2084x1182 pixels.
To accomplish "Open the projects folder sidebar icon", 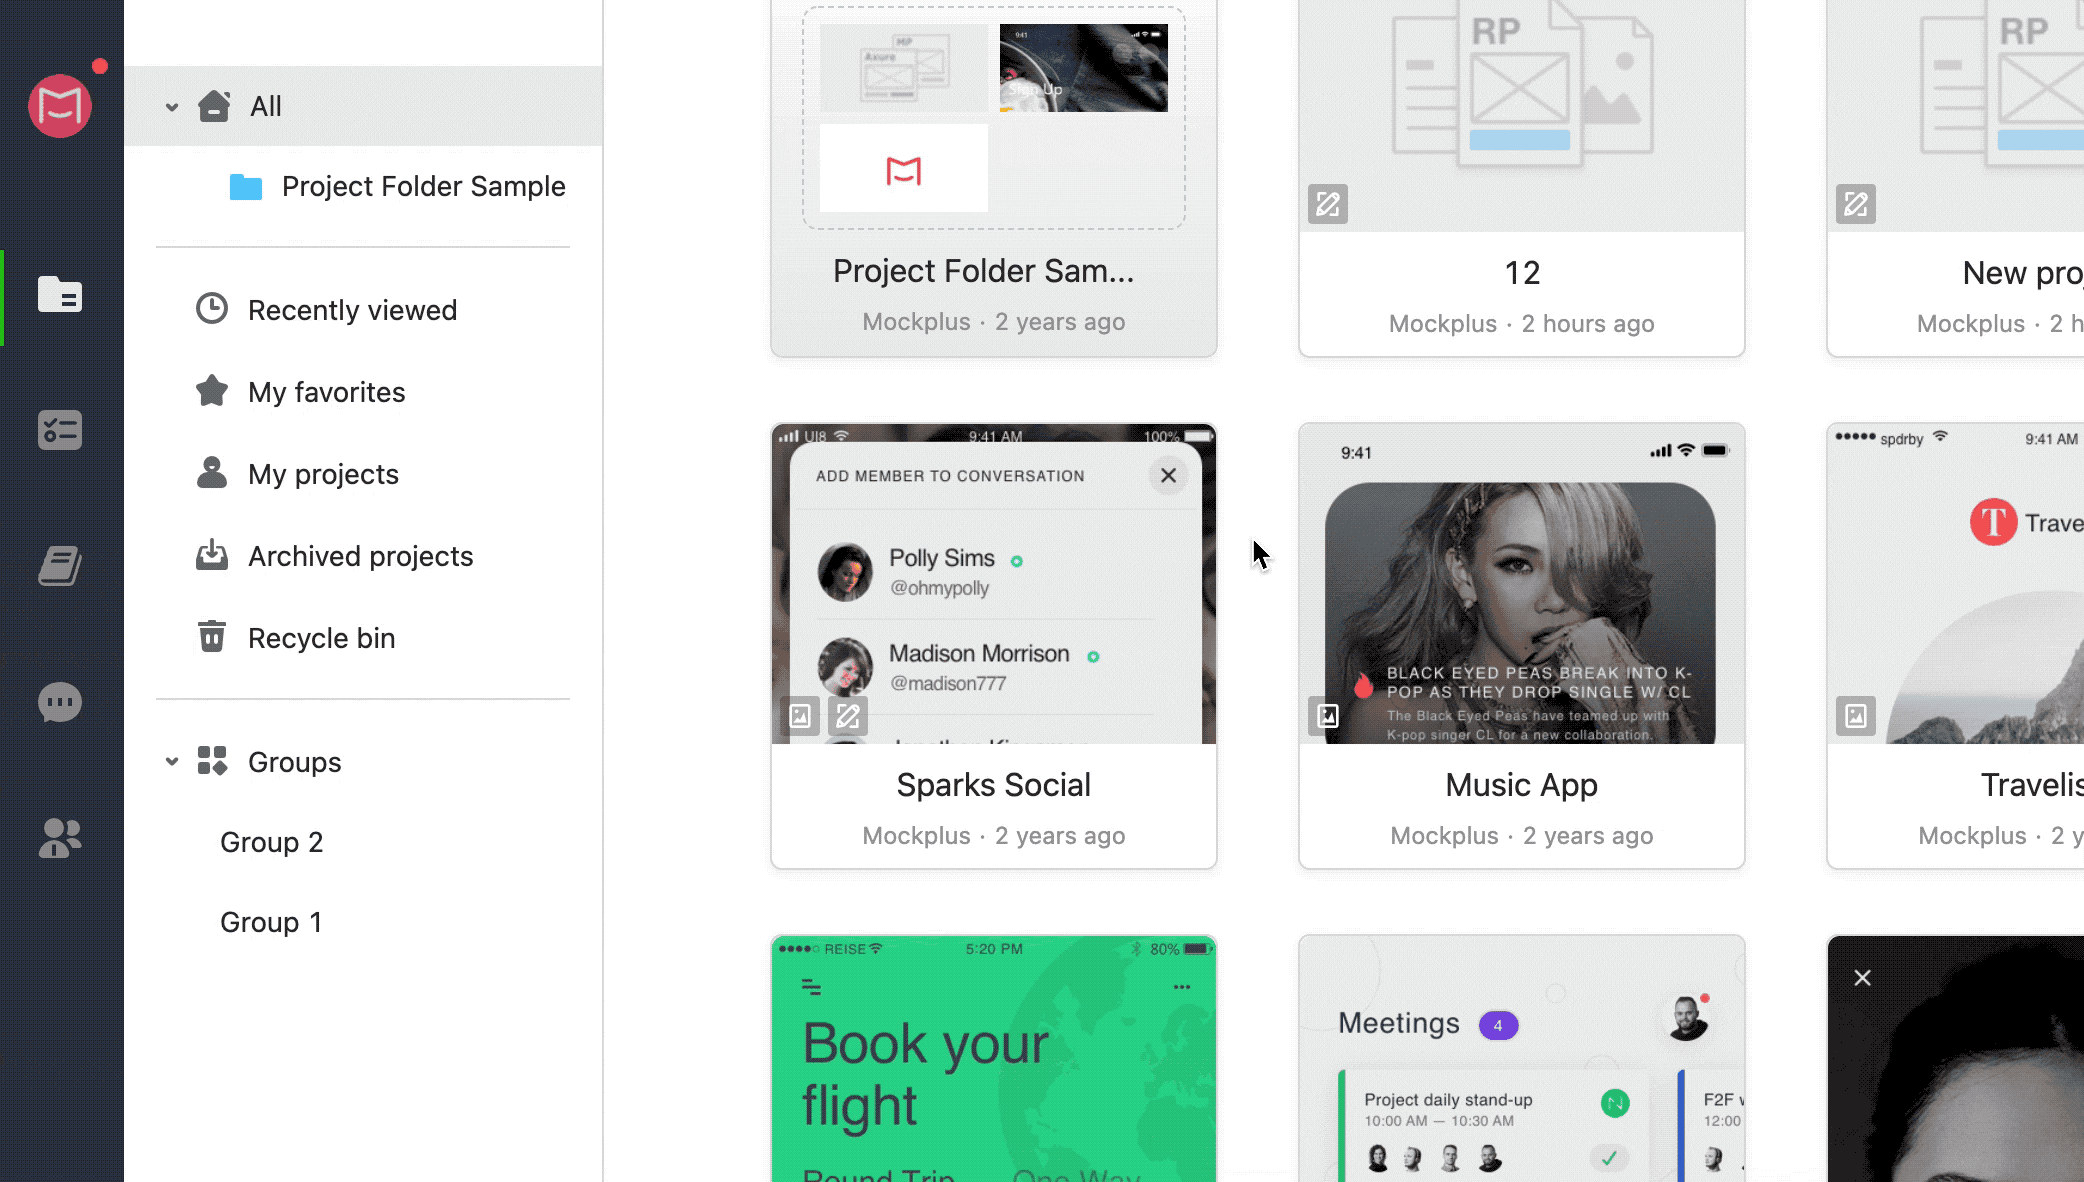I will point(60,294).
